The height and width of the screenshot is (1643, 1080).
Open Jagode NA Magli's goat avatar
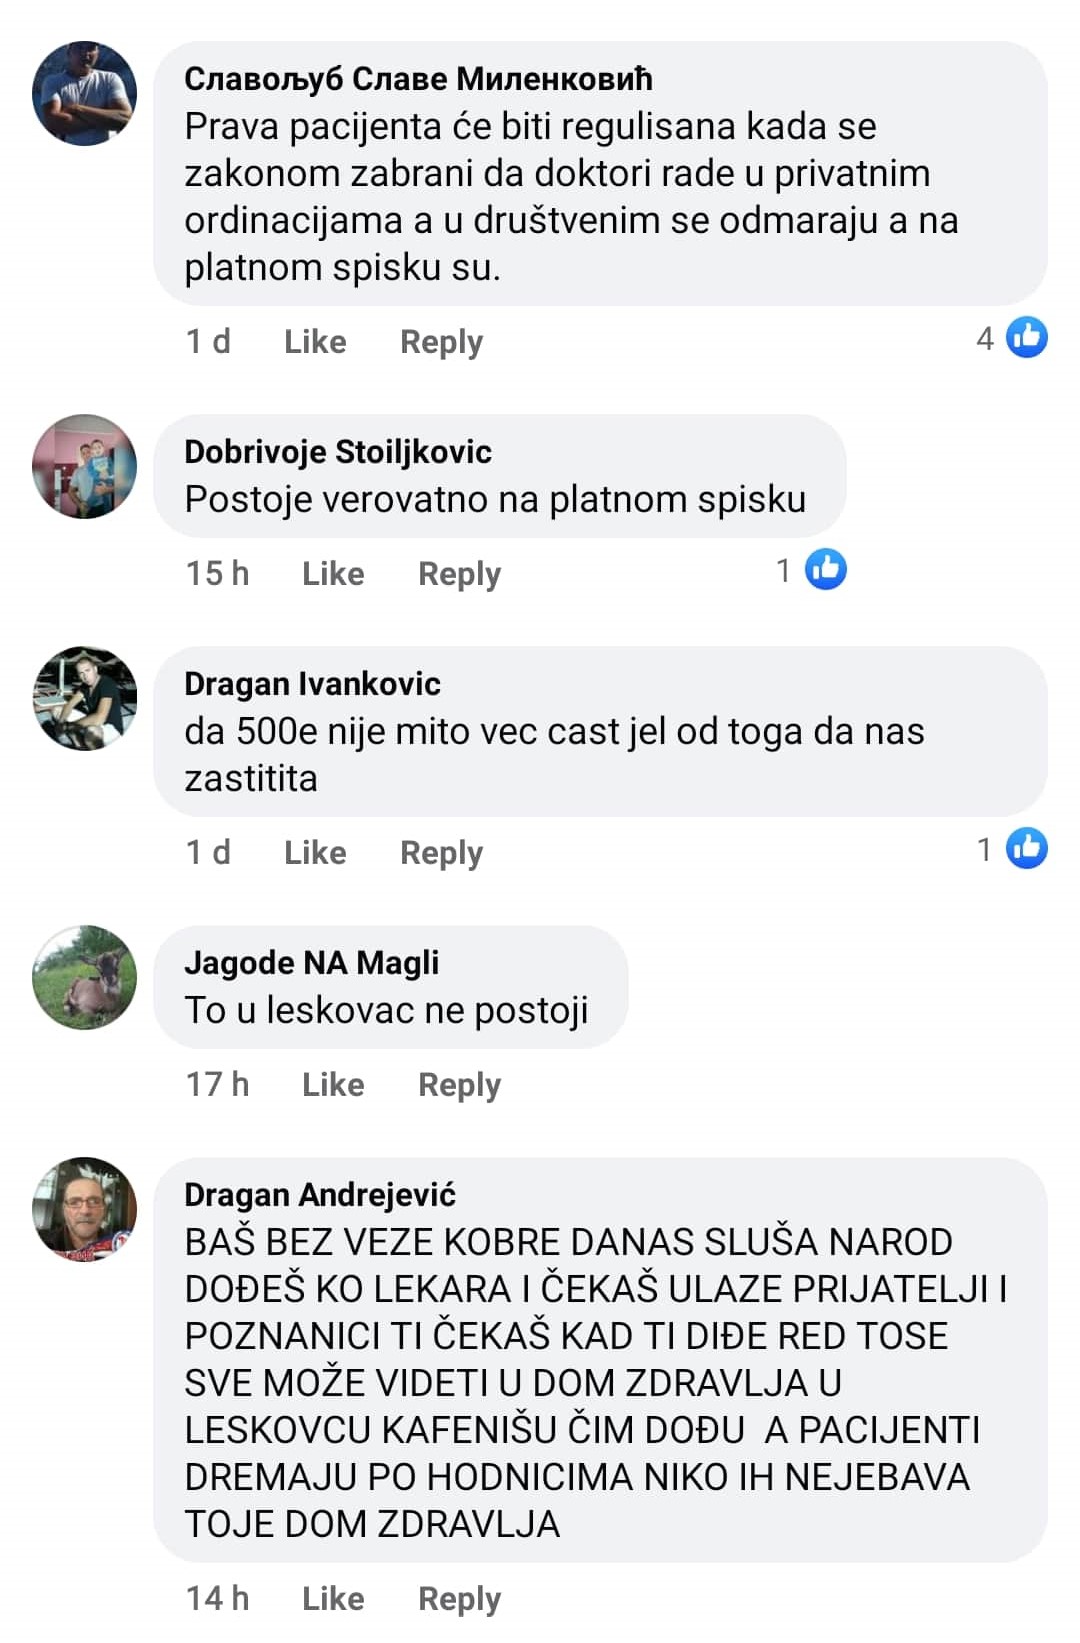tap(85, 978)
